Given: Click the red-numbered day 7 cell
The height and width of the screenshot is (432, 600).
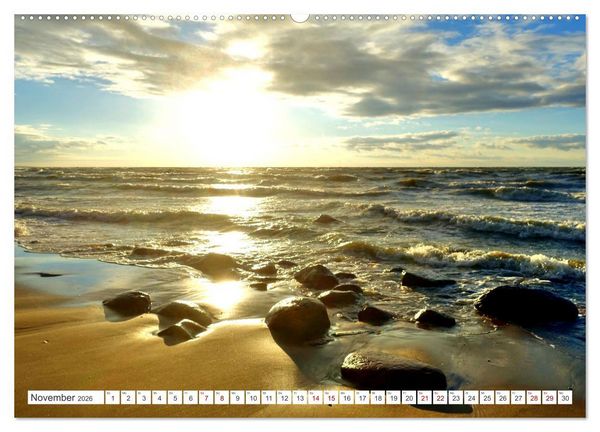Looking at the screenshot, I should [x=206, y=398].
